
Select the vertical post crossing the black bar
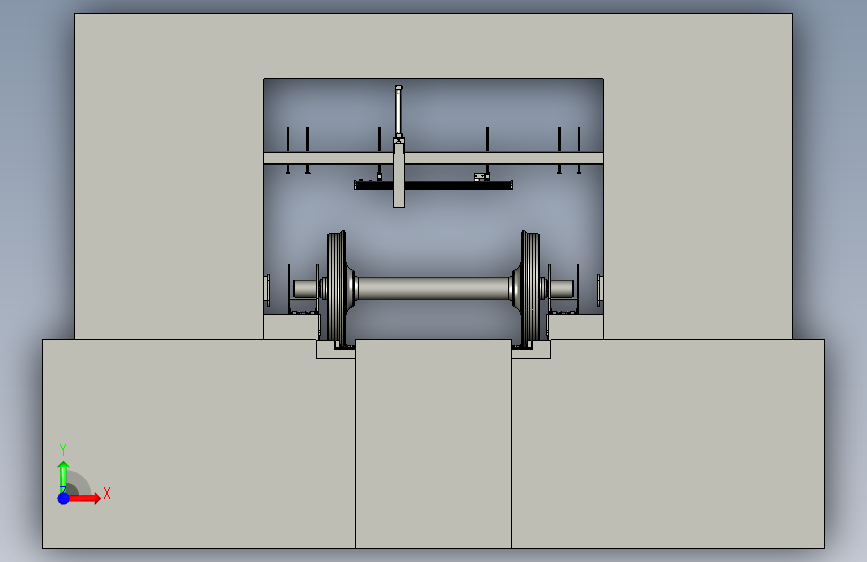pos(399,174)
